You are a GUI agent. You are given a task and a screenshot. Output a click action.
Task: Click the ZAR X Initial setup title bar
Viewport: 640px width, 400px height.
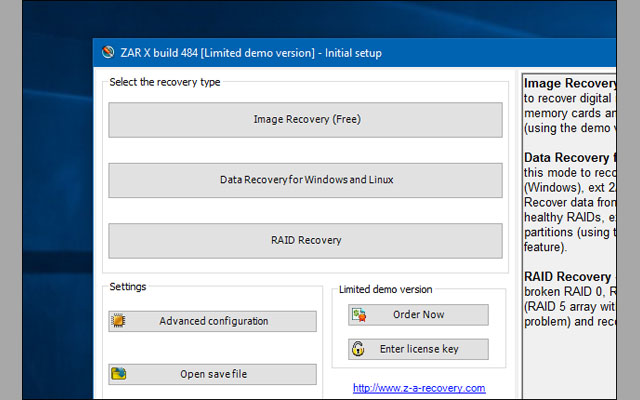[x=300, y=53]
